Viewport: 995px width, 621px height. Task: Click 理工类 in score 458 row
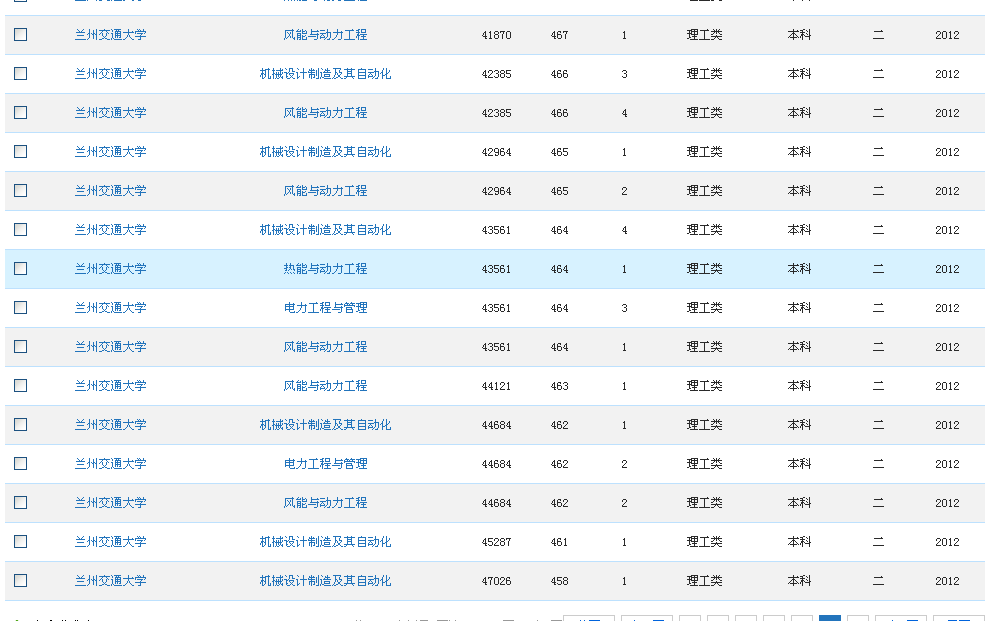pos(704,581)
